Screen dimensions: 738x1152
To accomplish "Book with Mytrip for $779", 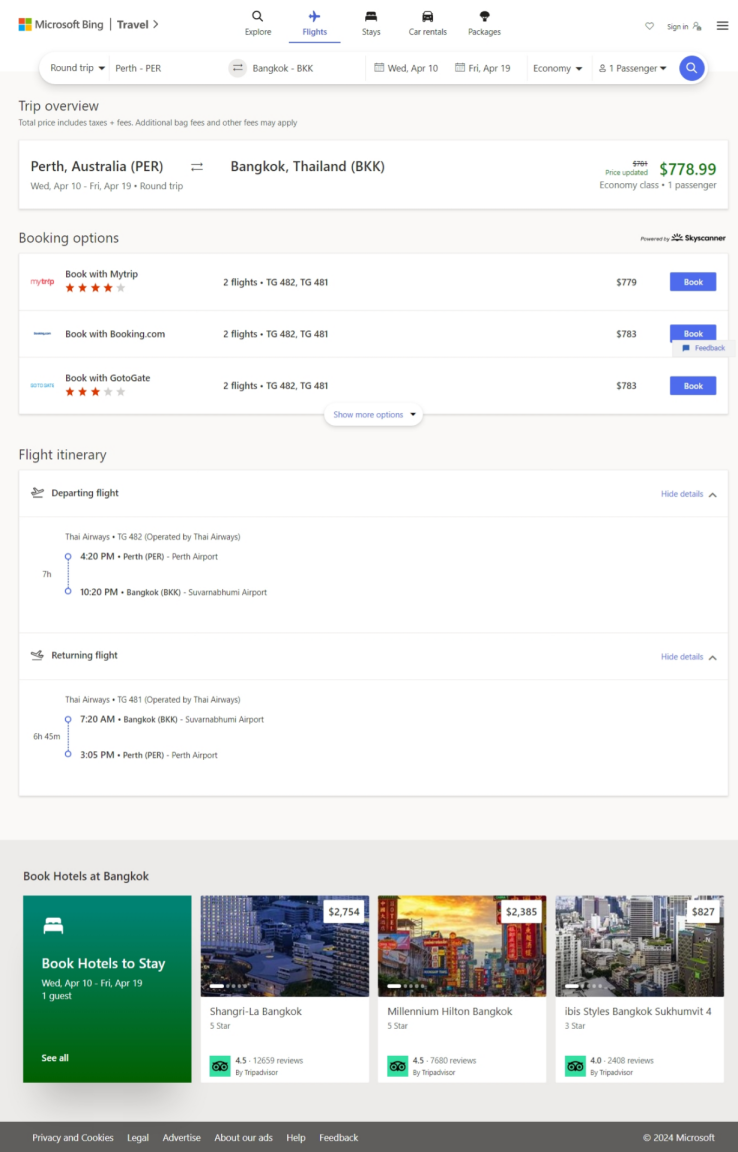I will coord(692,282).
